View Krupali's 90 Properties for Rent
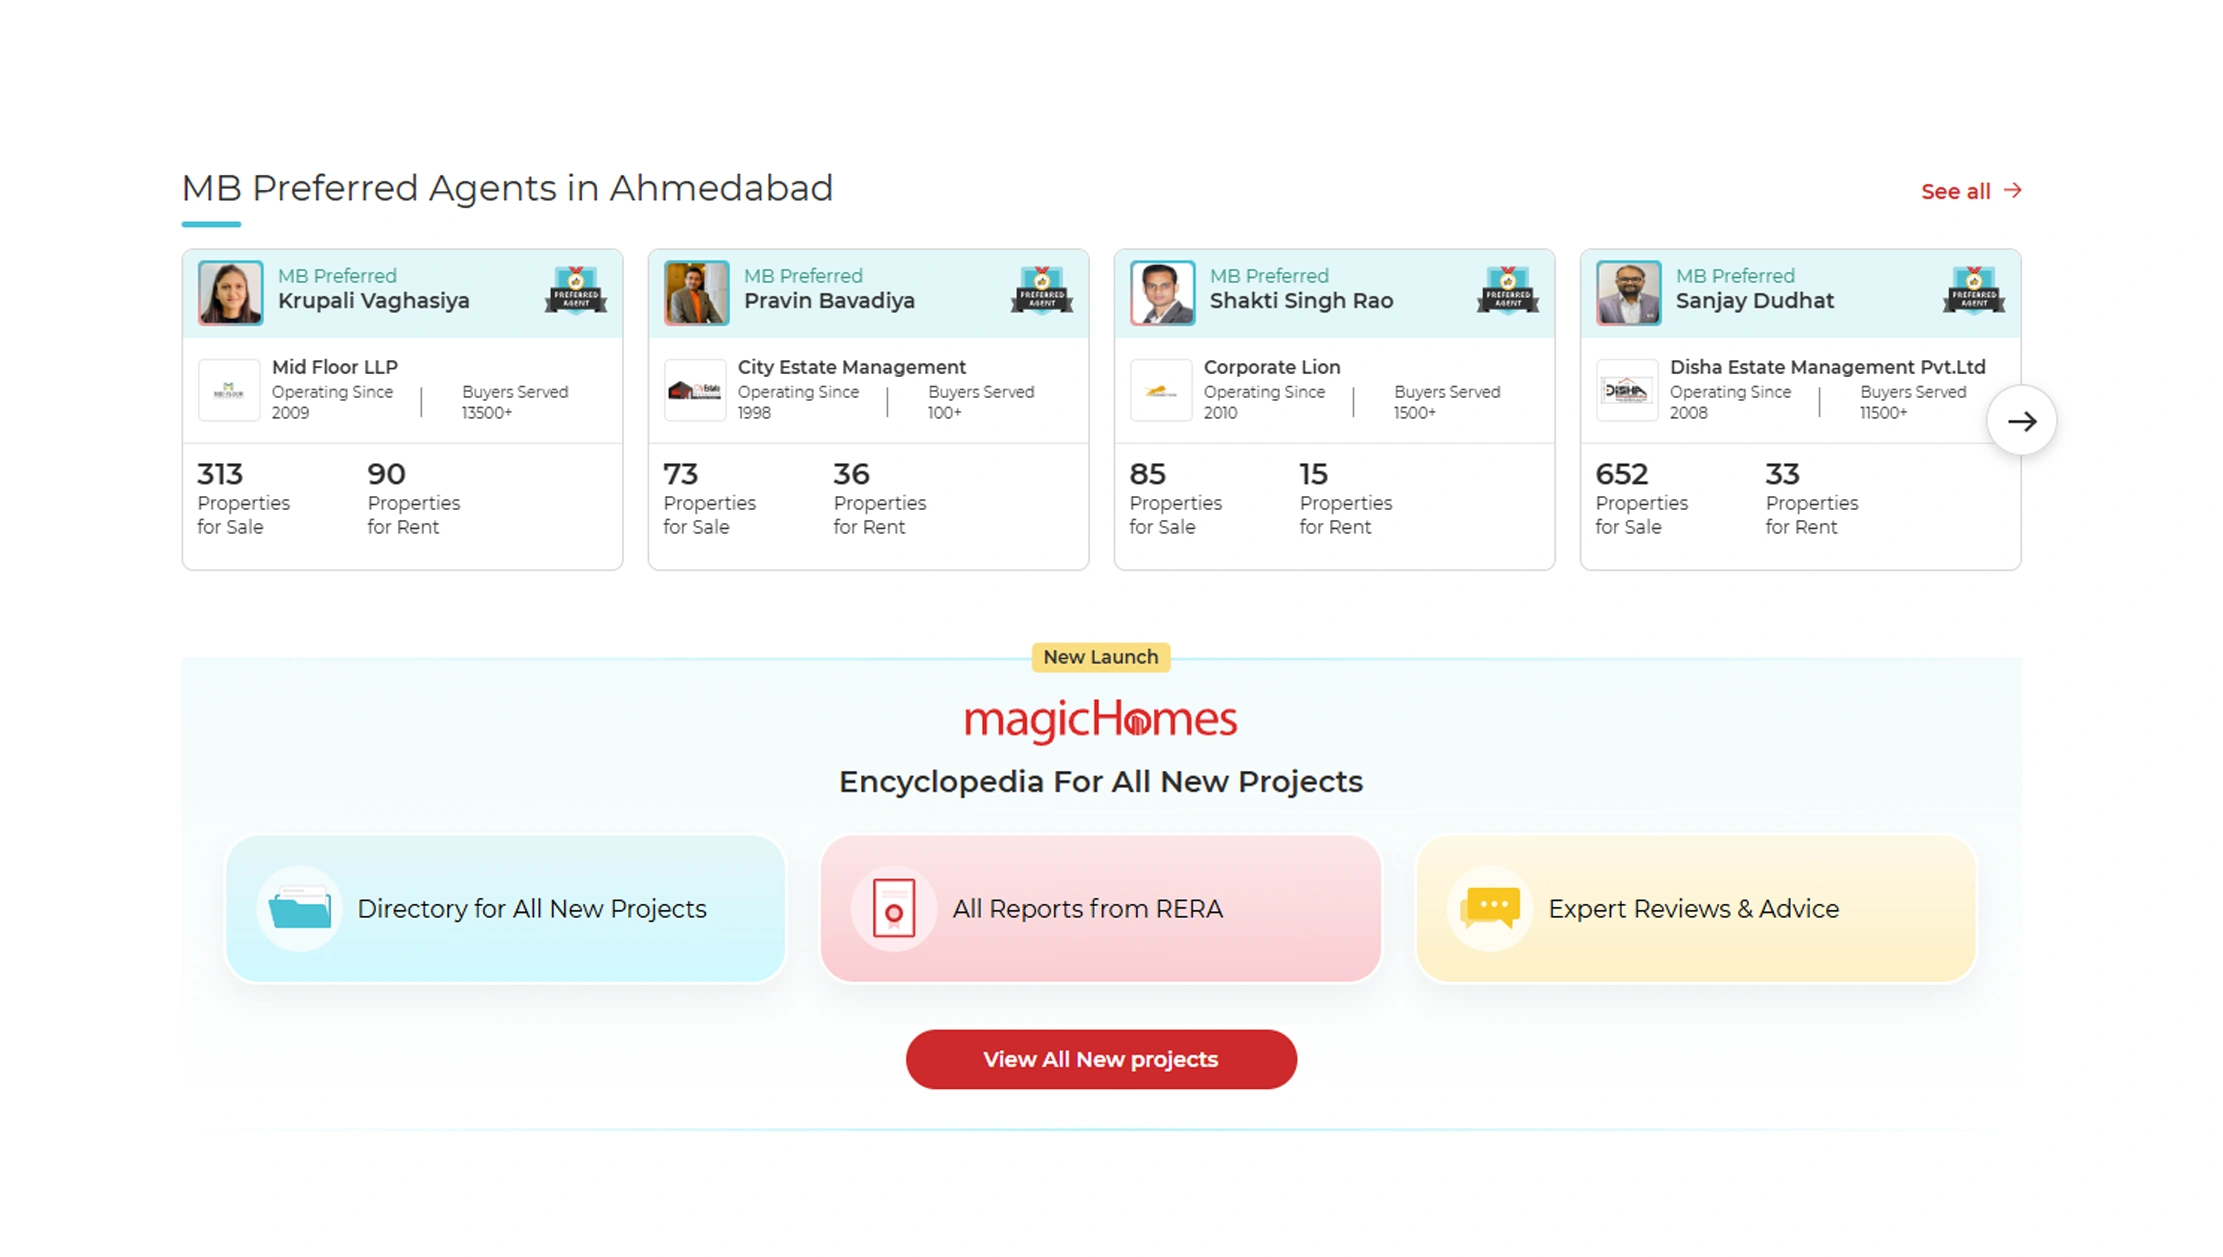The height and width of the screenshot is (1257, 2223). pos(413,499)
